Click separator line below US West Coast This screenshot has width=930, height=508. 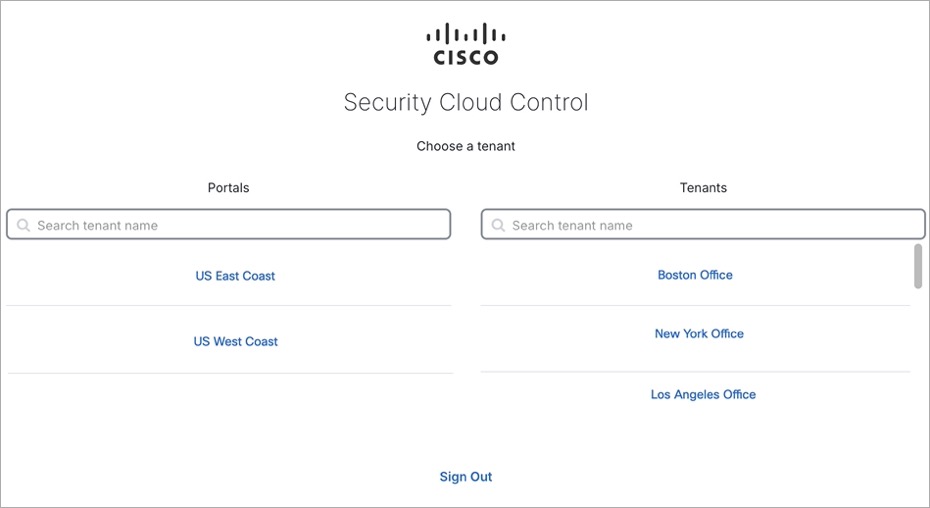(x=229, y=374)
